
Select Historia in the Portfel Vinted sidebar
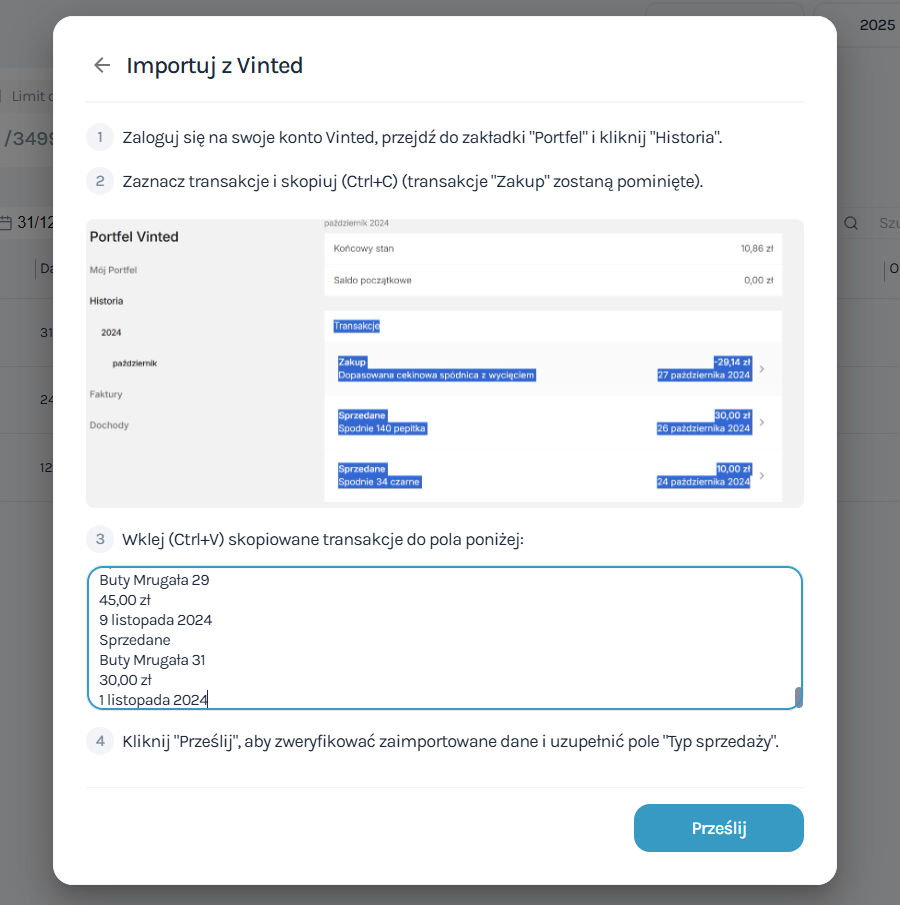pyautogui.click(x=107, y=301)
